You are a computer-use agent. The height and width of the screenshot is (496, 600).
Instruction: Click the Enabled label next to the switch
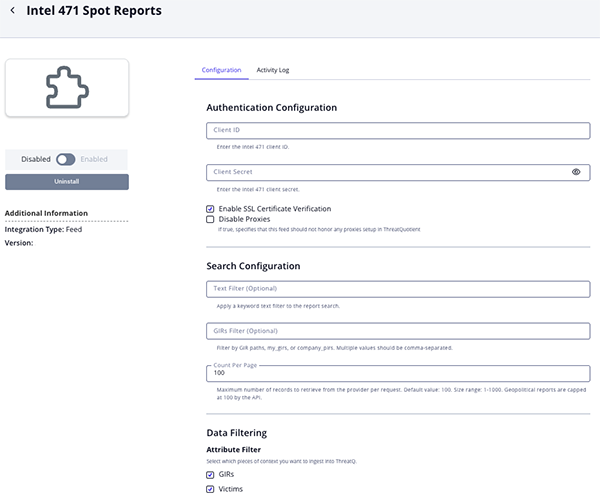(94, 159)
